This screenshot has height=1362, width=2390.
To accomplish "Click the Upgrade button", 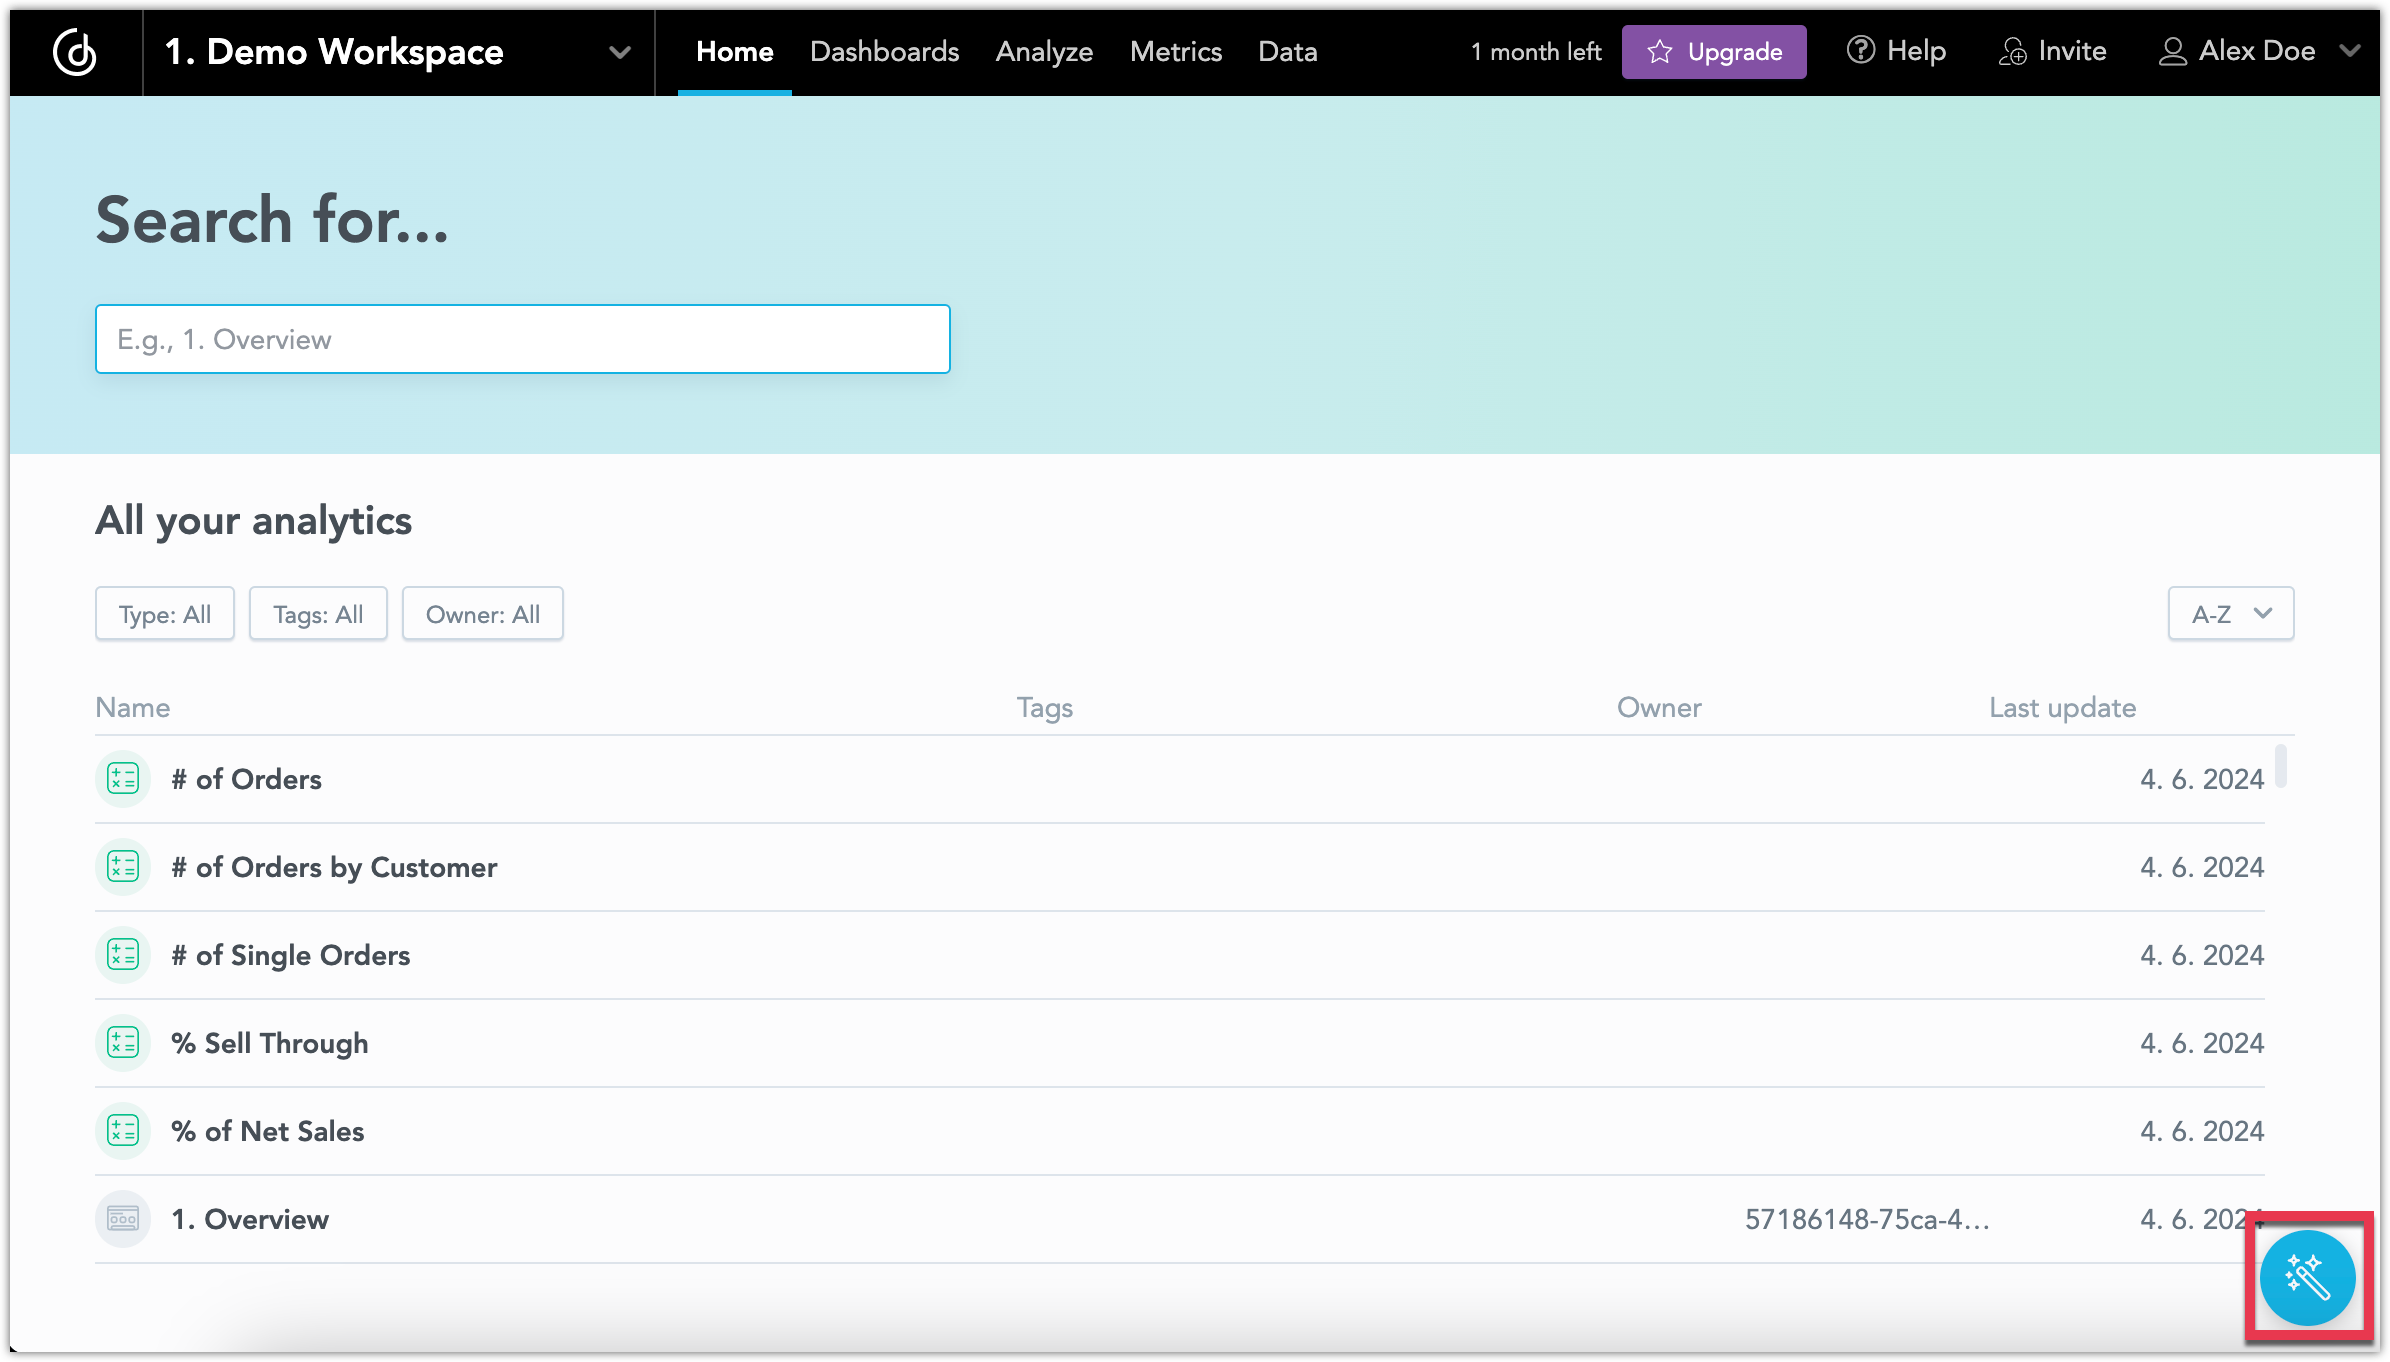I will point(1714,52).
